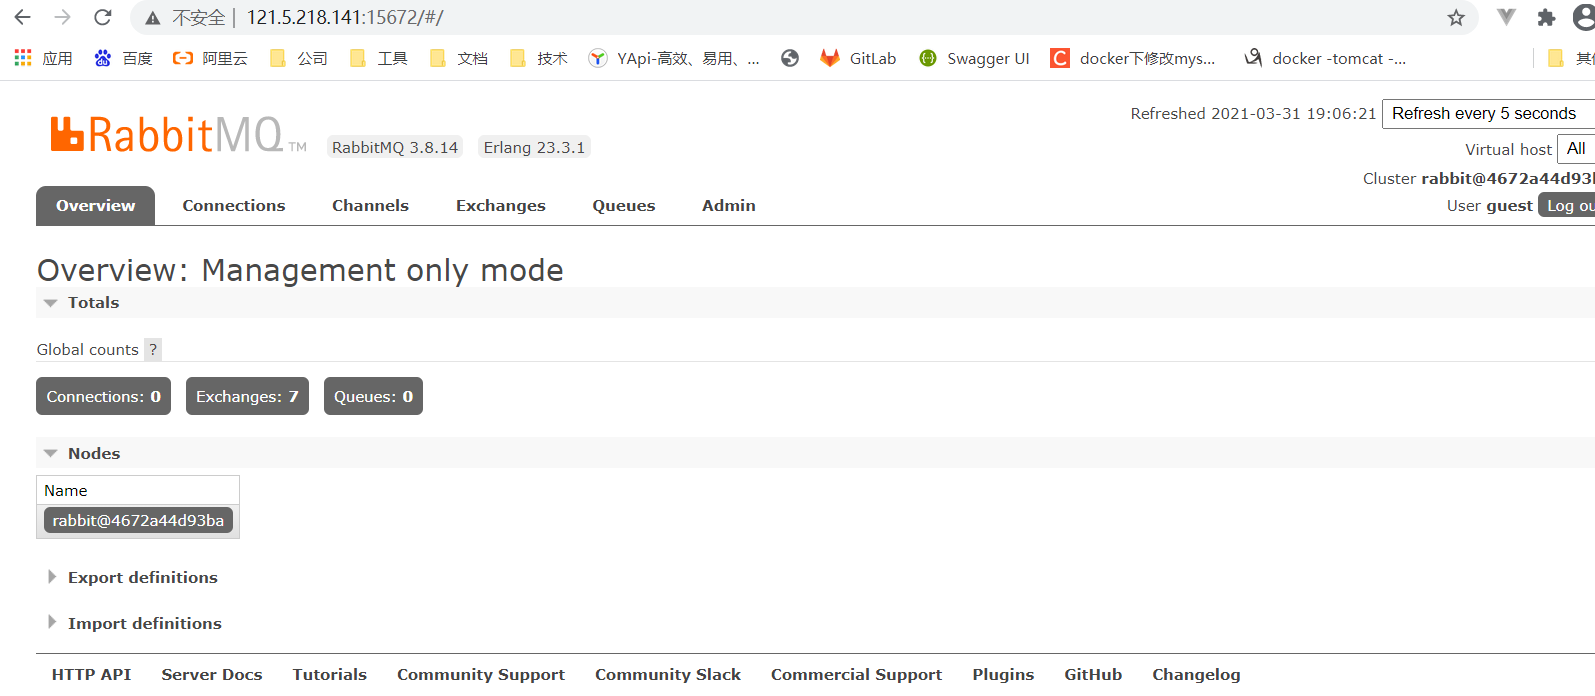Image resolution: width=1595 pixels, height=696 pixels.
Task: Reload the page with refresh icon
Action: pyautogui.click(x=102, y=17)
